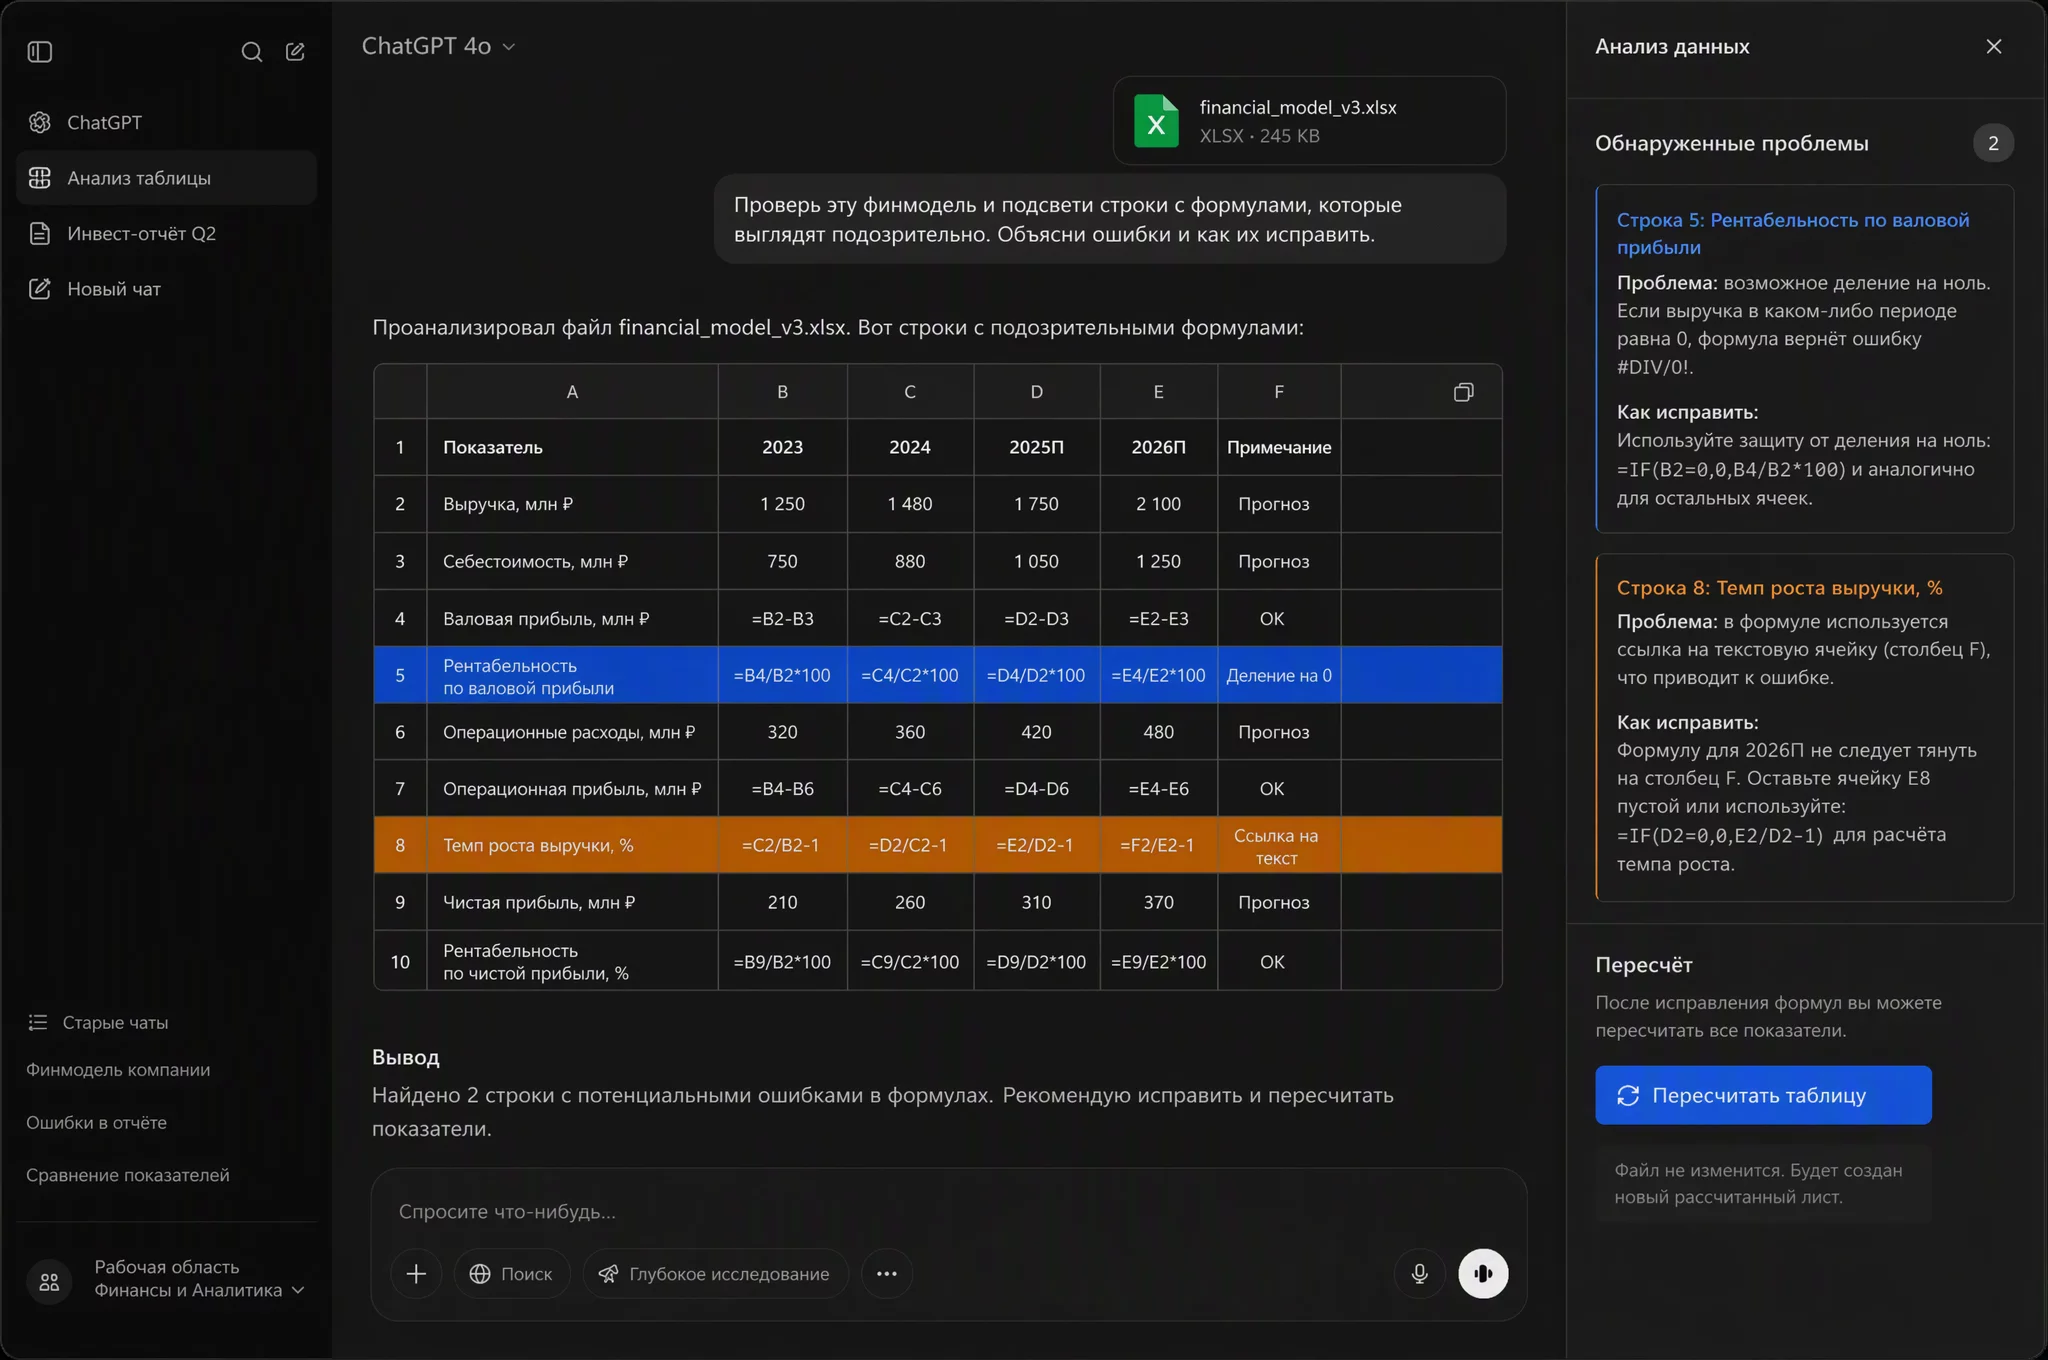Select formula cell =C4-C6

pos(910,789)
